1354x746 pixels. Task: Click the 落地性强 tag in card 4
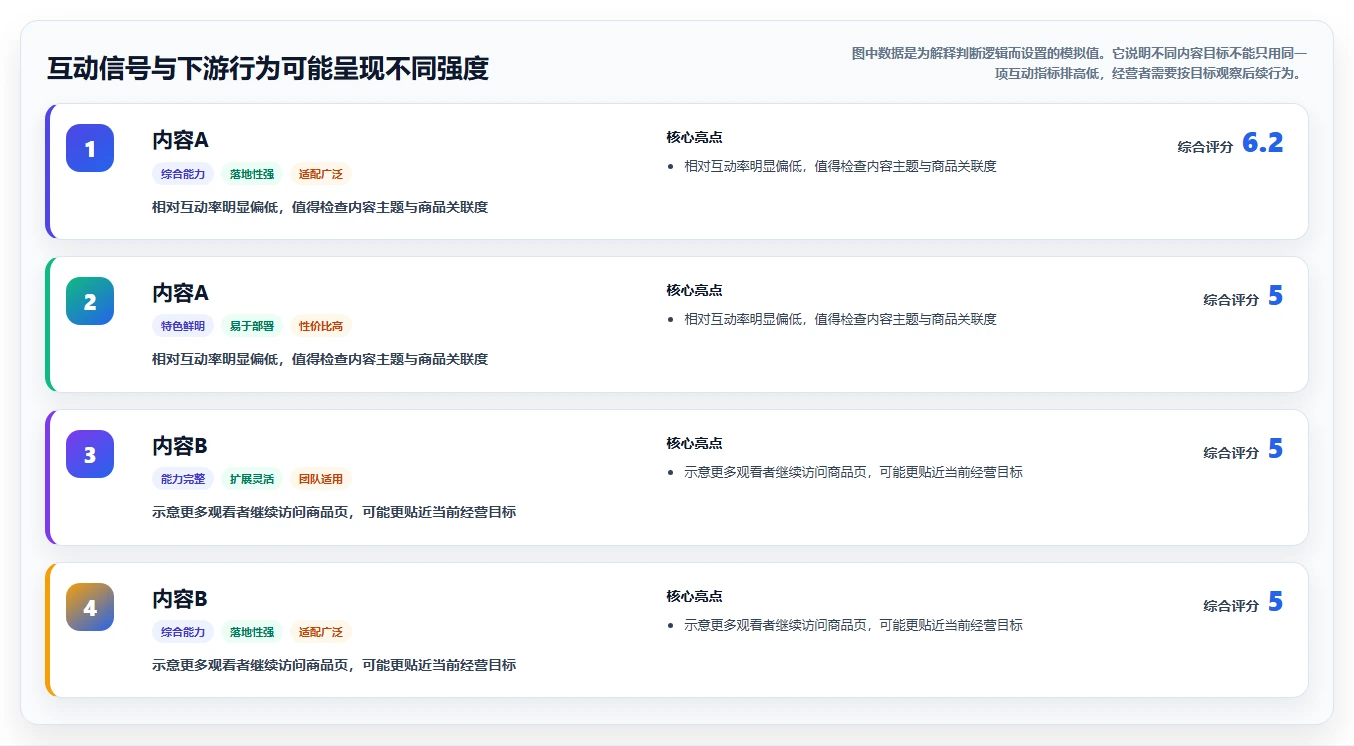(x=252, y=632)
